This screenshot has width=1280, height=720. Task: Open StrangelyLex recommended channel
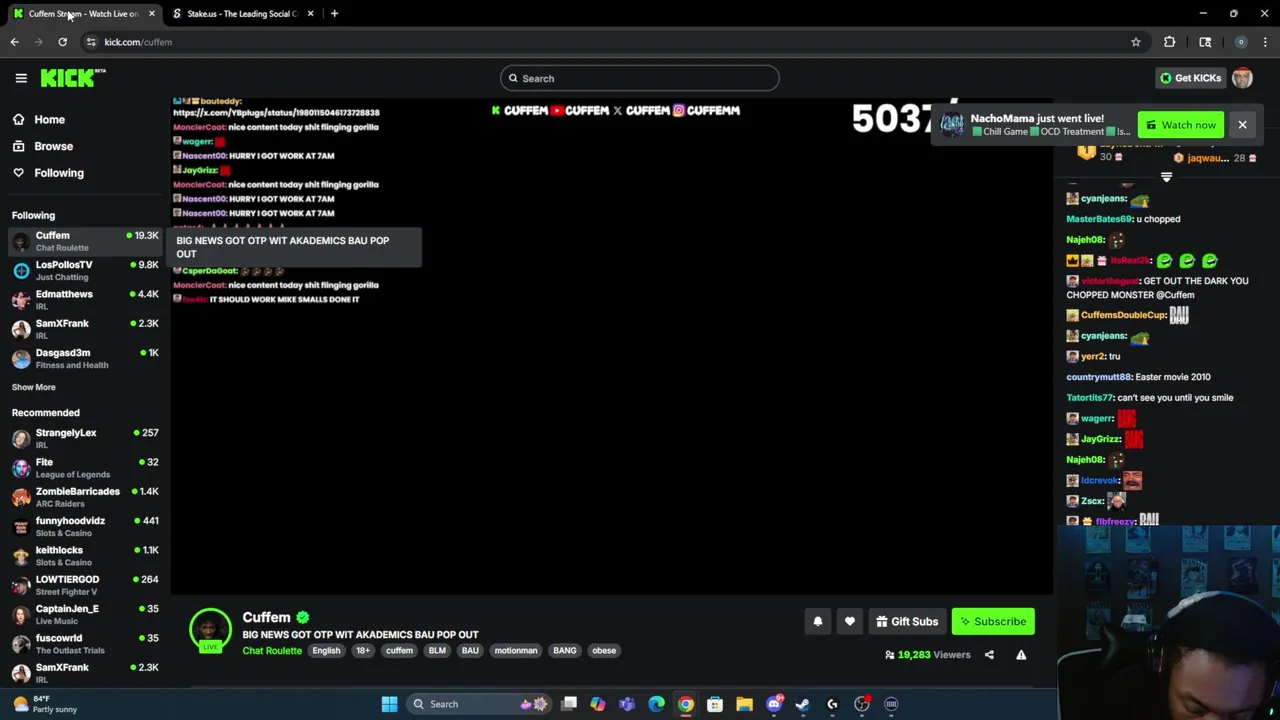point(85,438)
